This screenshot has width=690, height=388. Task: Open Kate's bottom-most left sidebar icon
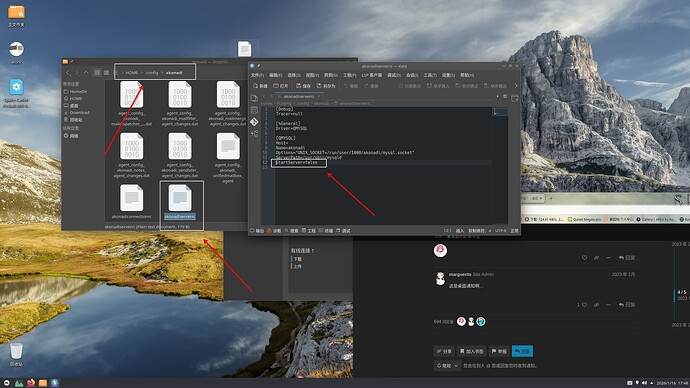pyautogui.click(x=254, y=133)
